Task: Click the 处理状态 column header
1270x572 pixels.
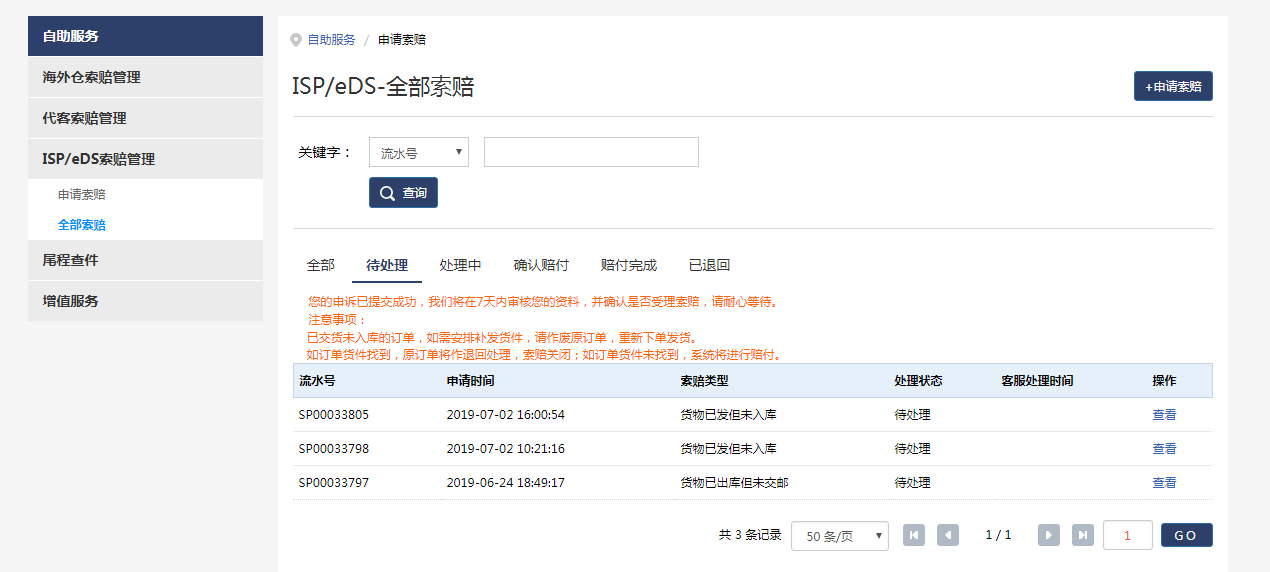Action: point(918,381)
